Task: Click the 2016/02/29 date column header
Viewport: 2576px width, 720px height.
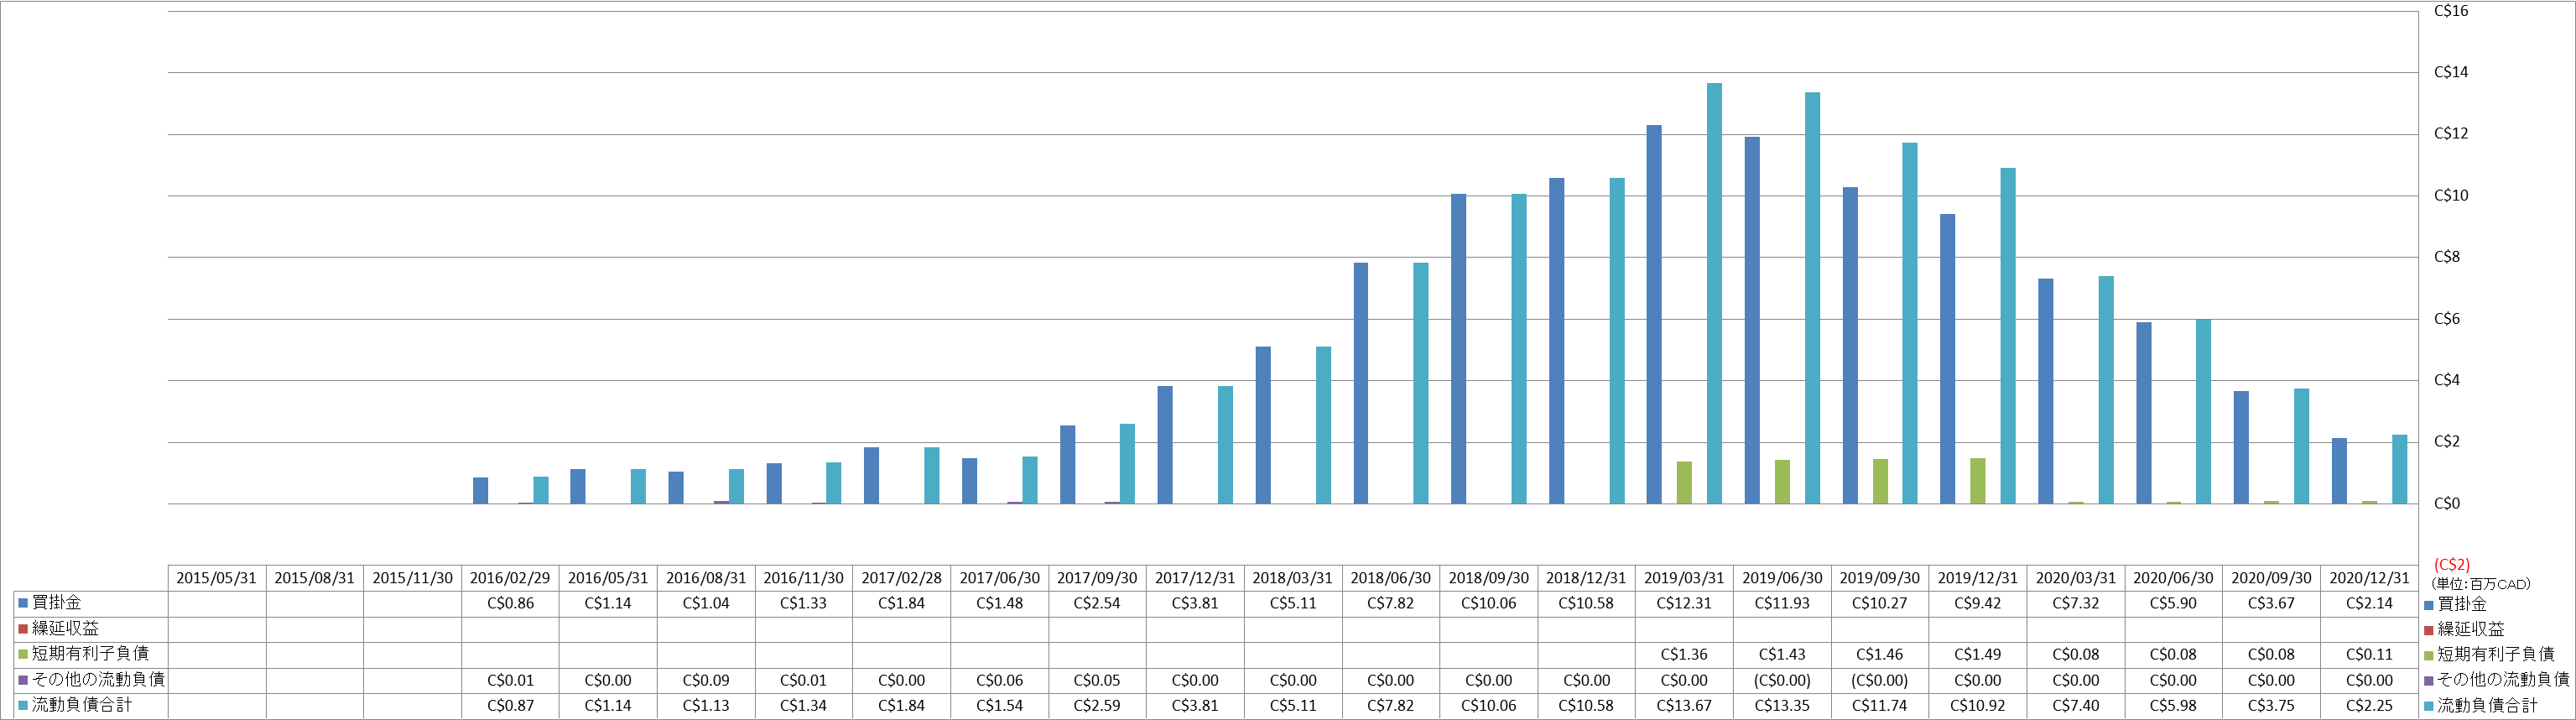Action: [x=510, y=578]
